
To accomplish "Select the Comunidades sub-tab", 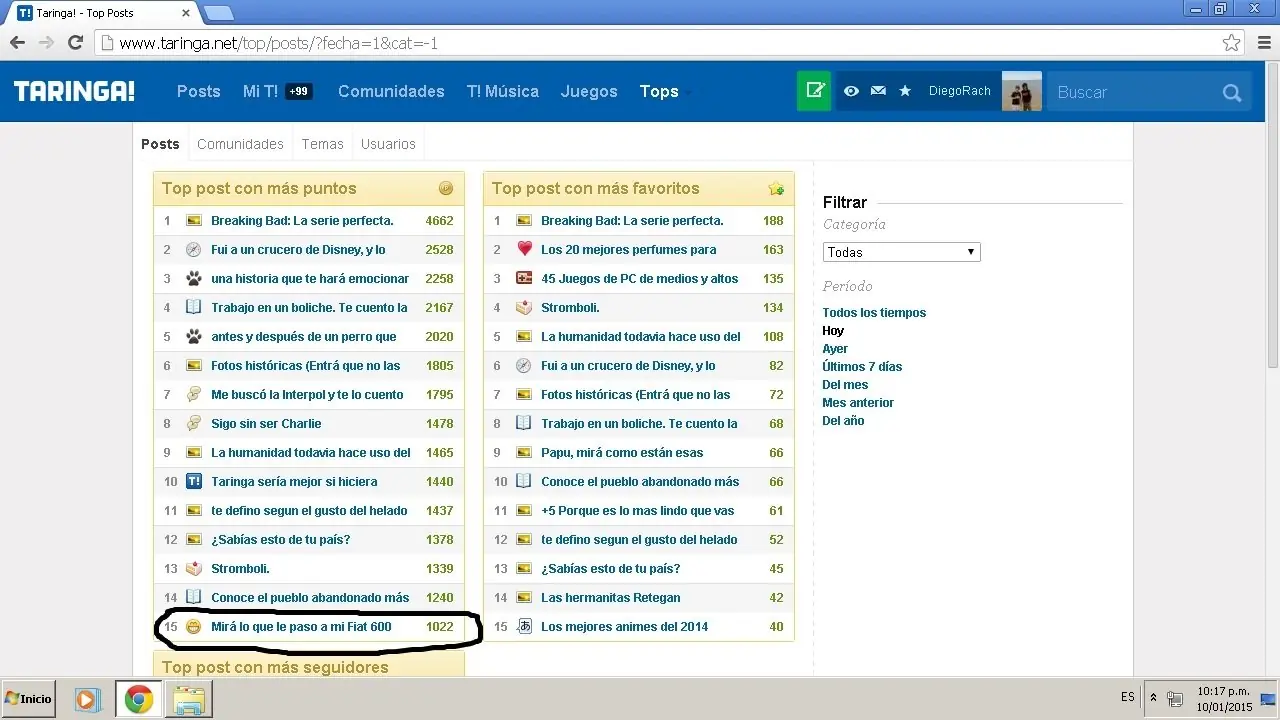I will coord(240,144).
